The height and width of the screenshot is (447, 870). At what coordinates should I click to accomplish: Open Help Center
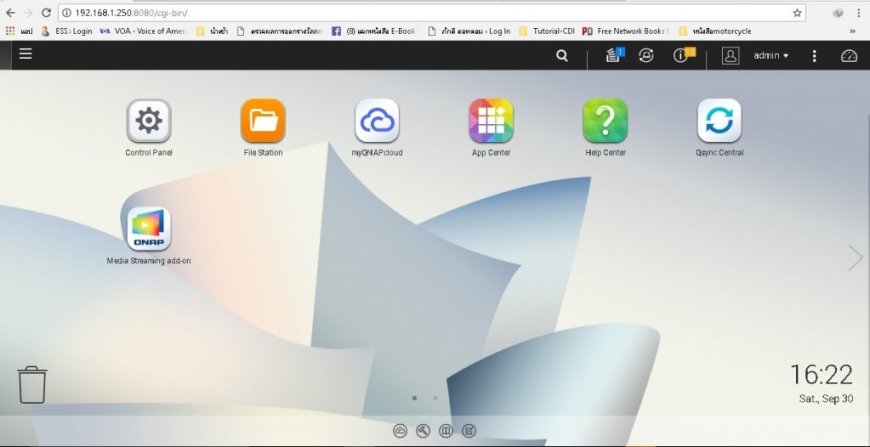[605, 128]
